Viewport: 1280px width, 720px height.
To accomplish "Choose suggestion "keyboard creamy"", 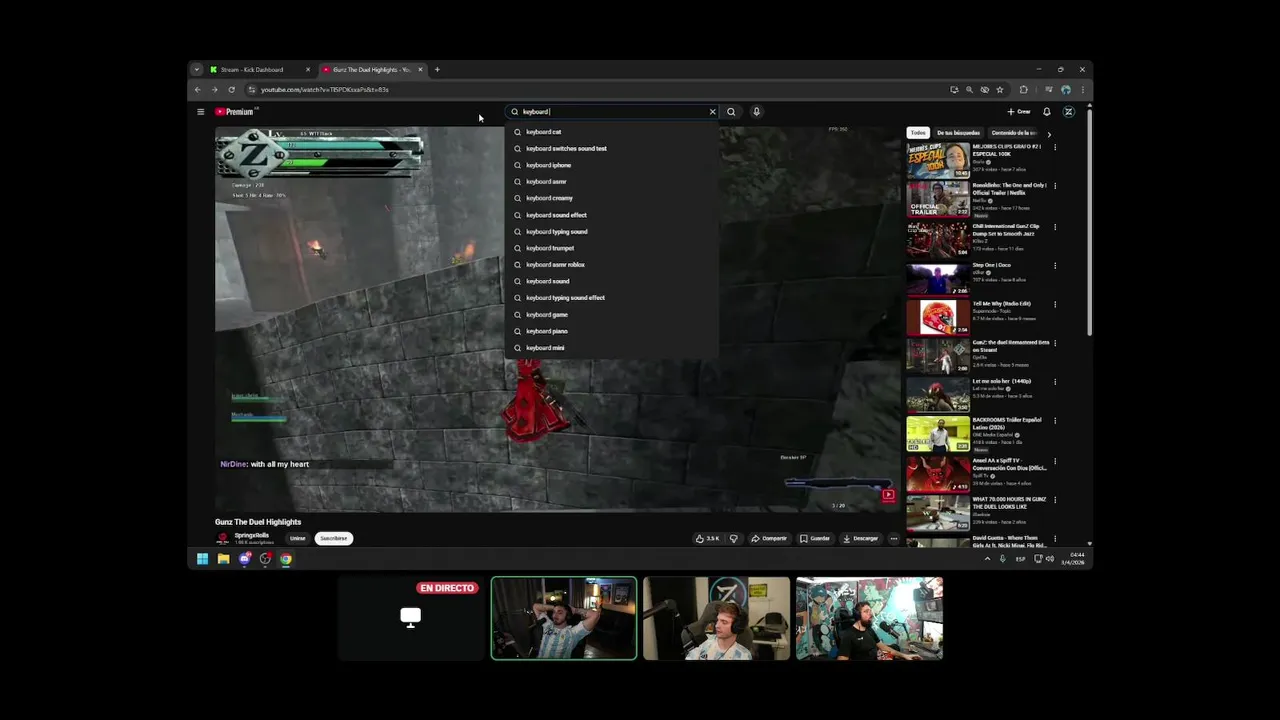I will (x=612, y=198).
